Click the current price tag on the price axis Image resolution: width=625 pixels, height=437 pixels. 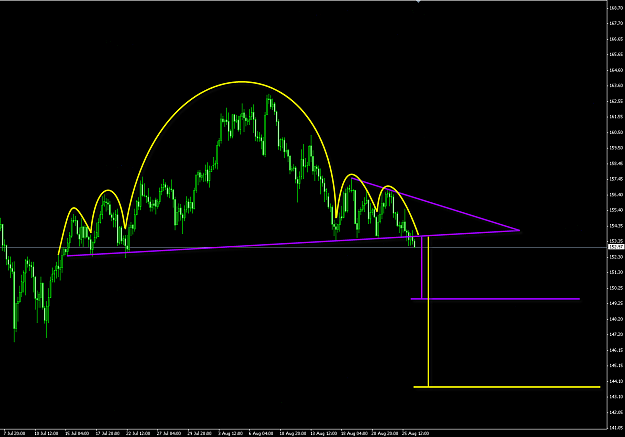(x=616, y=247)
